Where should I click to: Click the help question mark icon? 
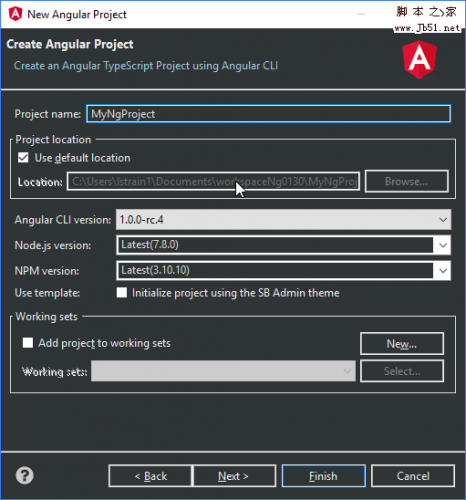pyautogui.click(x=25, y=475)
